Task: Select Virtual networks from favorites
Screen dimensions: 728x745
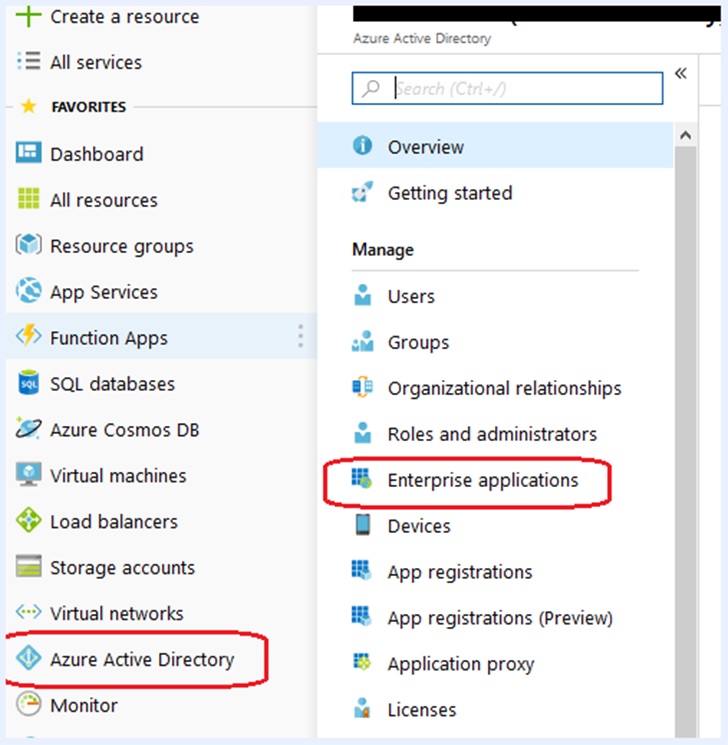Action: pos(116,614)
